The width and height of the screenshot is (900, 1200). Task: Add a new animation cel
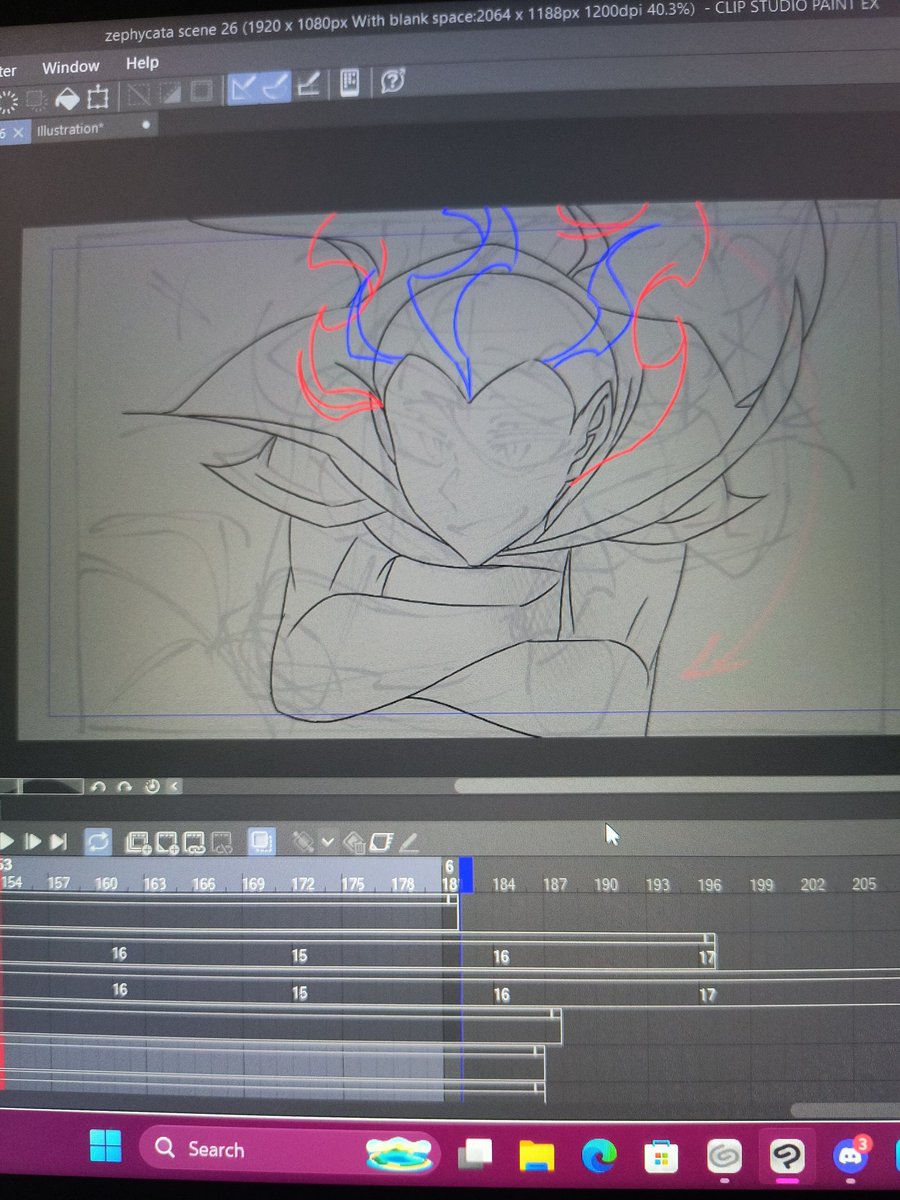click(166, 843)
